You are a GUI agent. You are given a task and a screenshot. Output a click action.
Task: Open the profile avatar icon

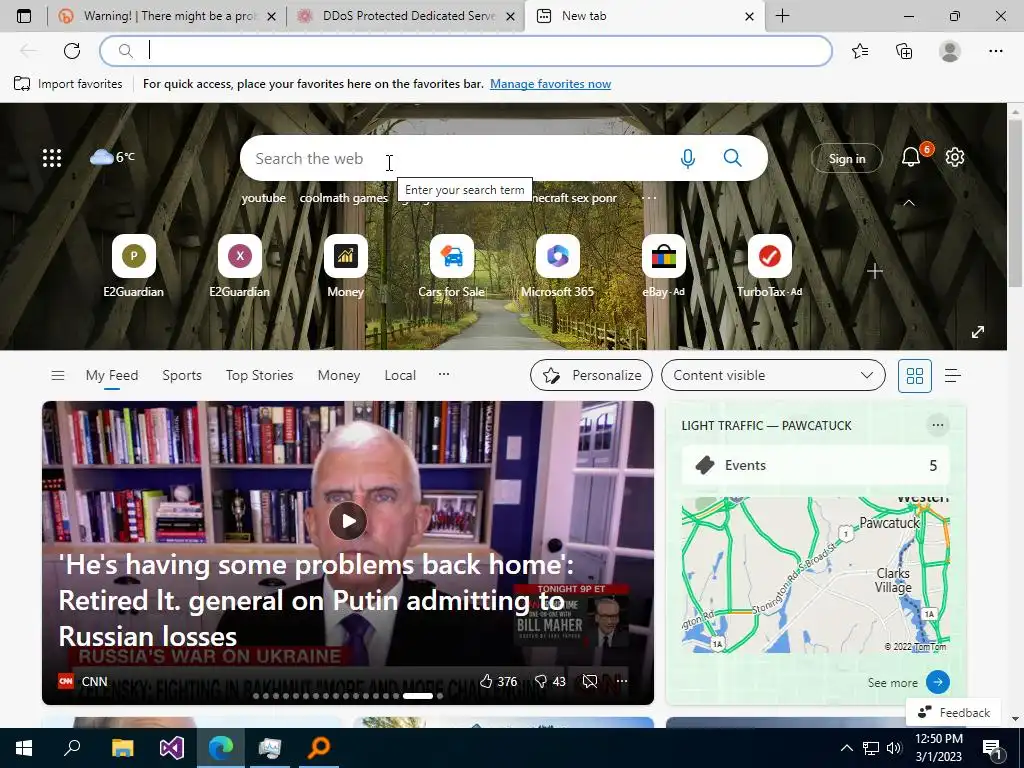[x=950, y=51]
